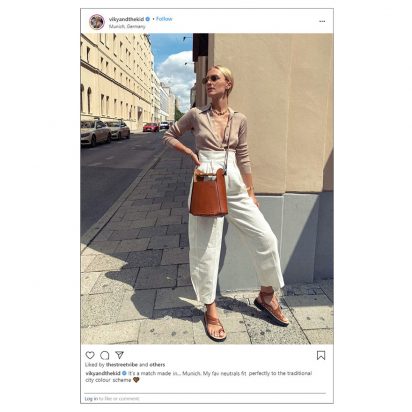
Task: Click the verified badge in the caption
Action: click(124, 373)
